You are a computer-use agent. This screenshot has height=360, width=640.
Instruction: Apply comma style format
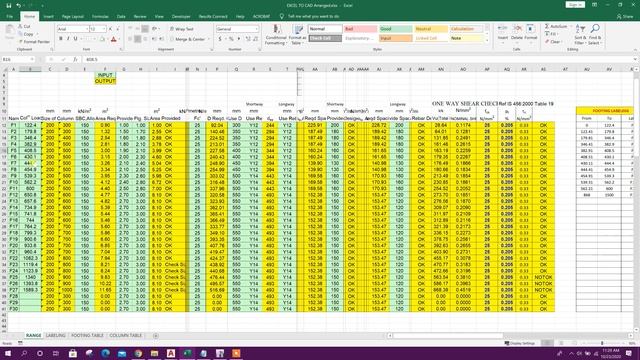point(239,39)
